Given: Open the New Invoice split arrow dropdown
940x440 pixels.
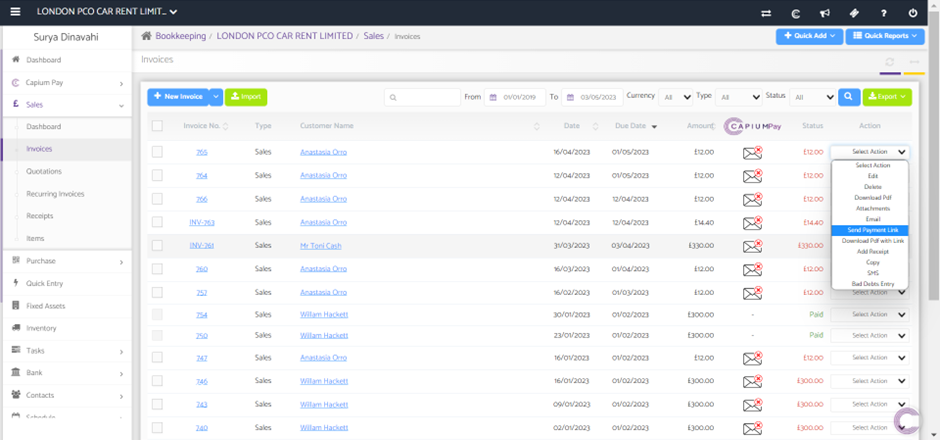Looking at the screenshot, I should pyautogui.click(x=216, y=97).
